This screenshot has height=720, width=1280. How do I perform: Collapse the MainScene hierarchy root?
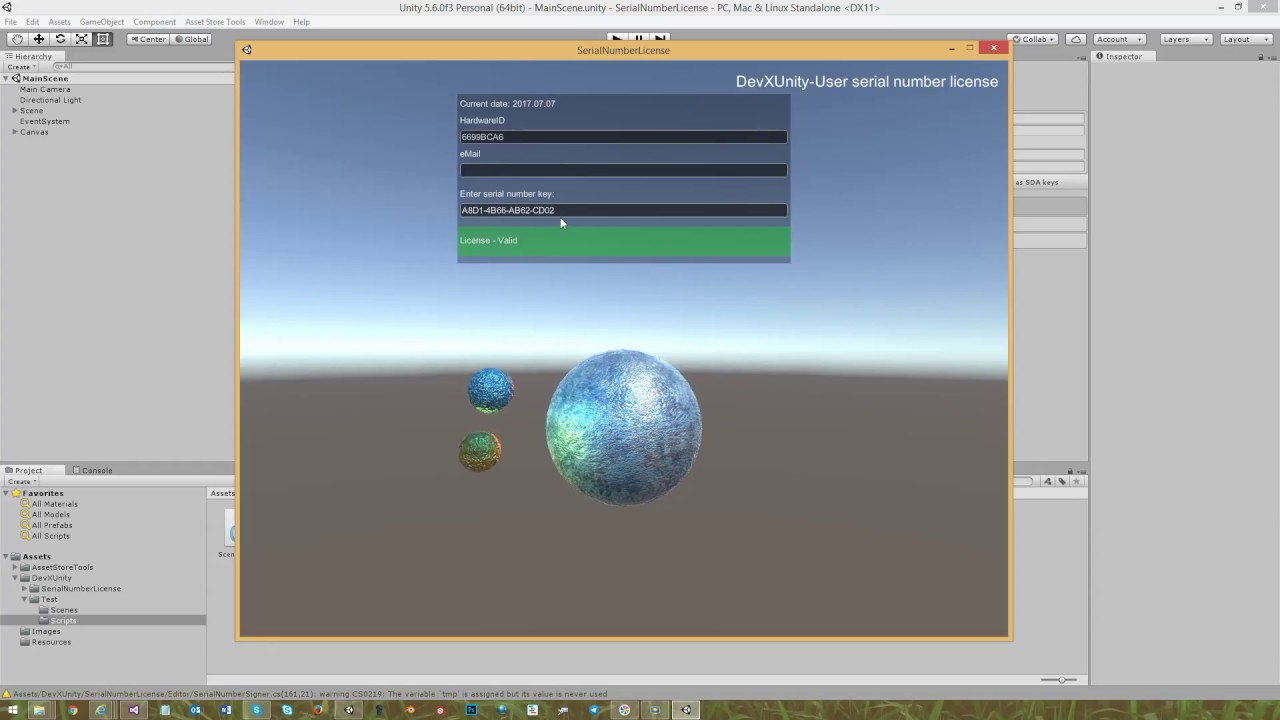pyautogui.click(x=6, y=78)
